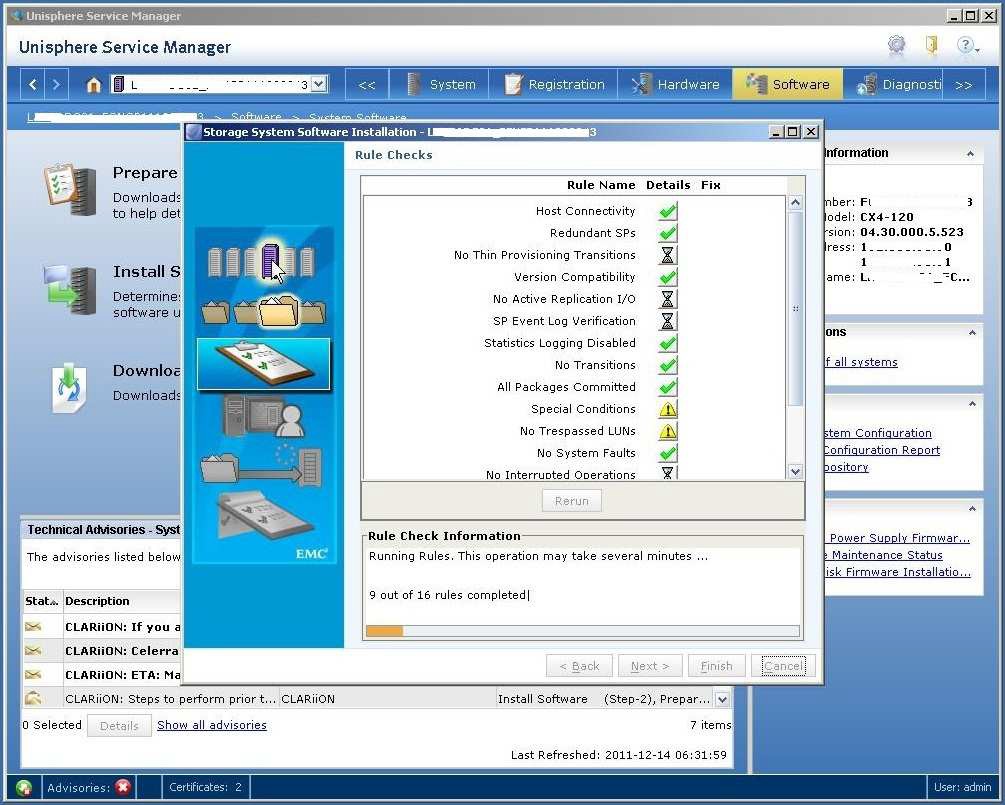Switch to the Software tab
The width and height of the screenshot is (1005, 805).
(x=788, y=84)
